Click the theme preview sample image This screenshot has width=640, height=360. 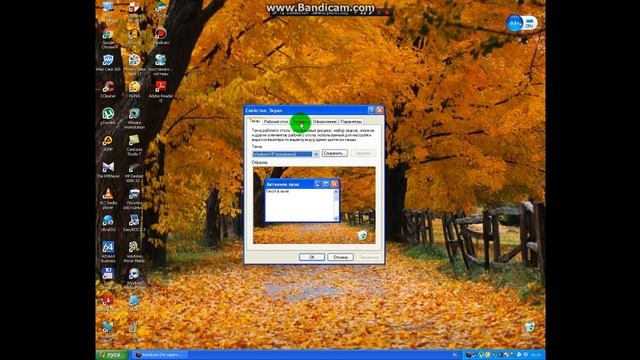(x=314, y=205)
